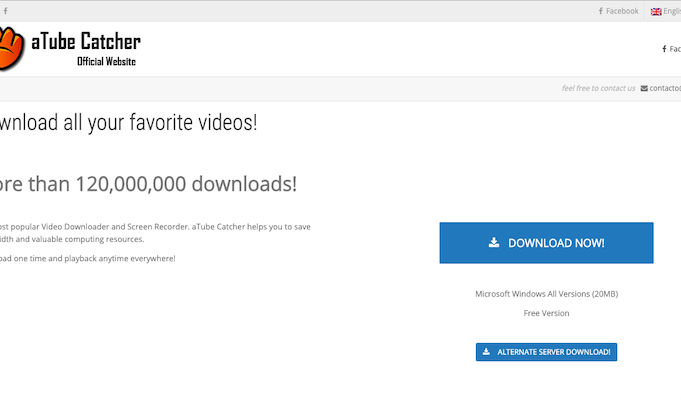The image size is (681, 400).
Task: Click the DOWNLOAD NOW! button
Action: click(x=546, y=243)
